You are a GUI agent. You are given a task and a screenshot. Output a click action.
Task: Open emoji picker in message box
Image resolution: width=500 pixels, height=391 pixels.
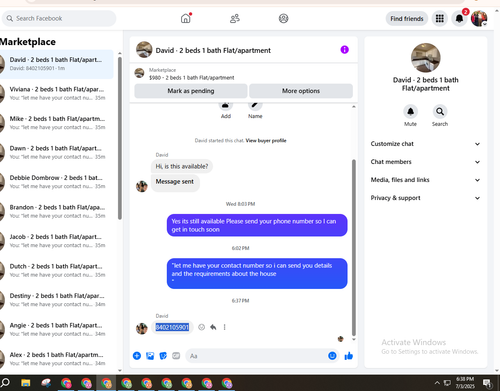tap(332, 356)
